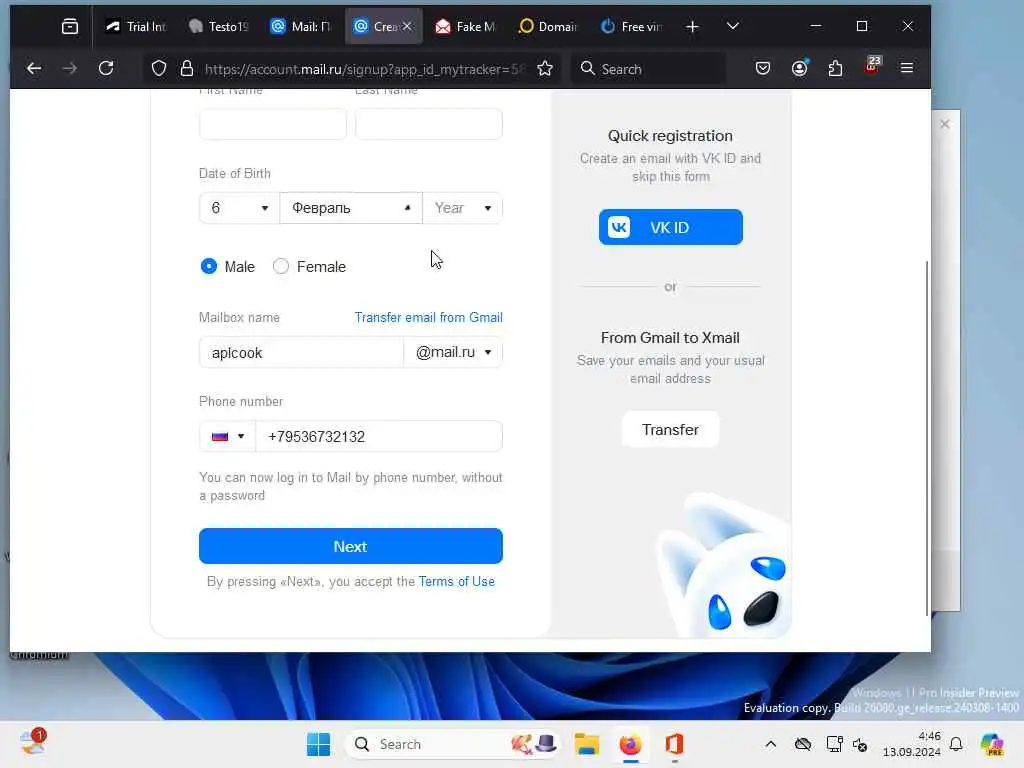Follow Transfer email from Gmail link
The height and width of the screenshot is (768, 1024).
[x=428, y=317]
